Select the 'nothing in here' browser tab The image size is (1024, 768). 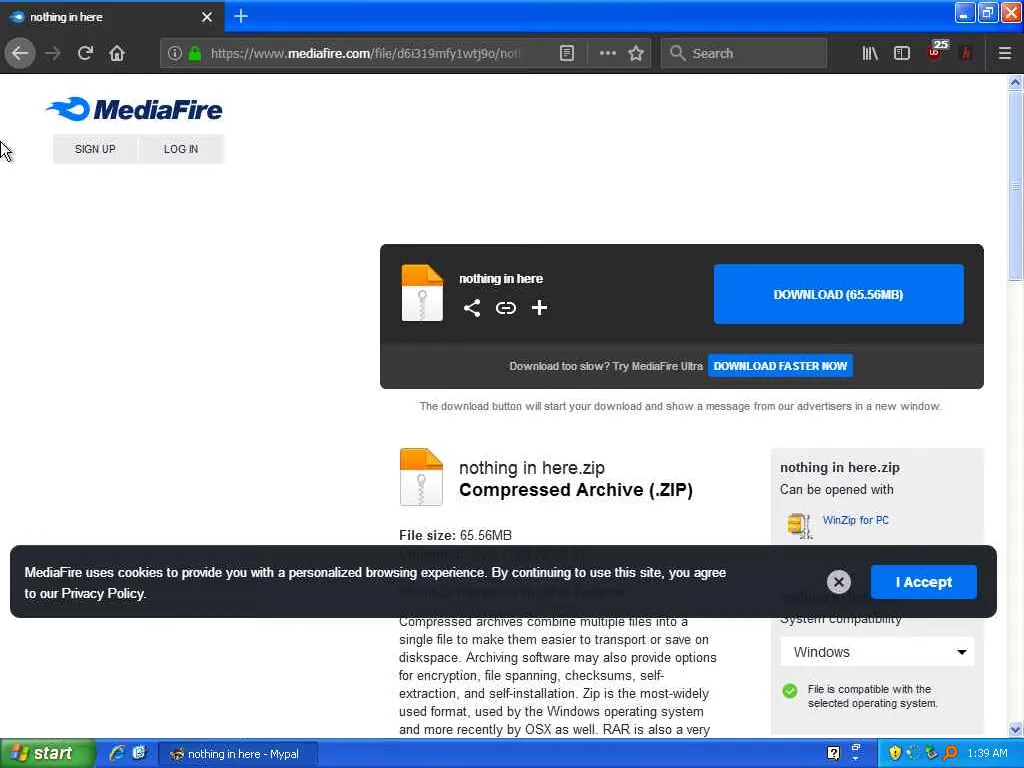point(112,17)
